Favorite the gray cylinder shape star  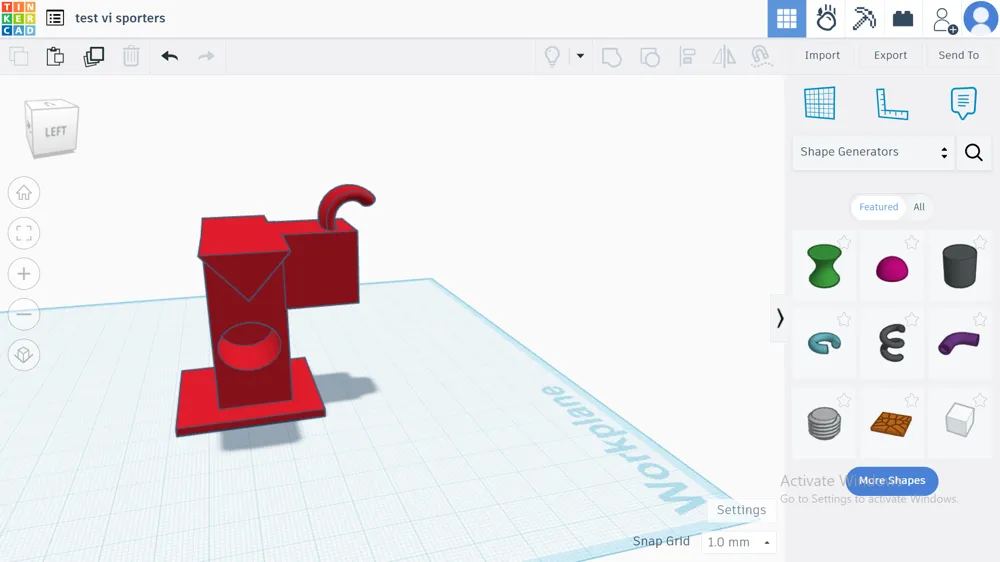point(980,241)
